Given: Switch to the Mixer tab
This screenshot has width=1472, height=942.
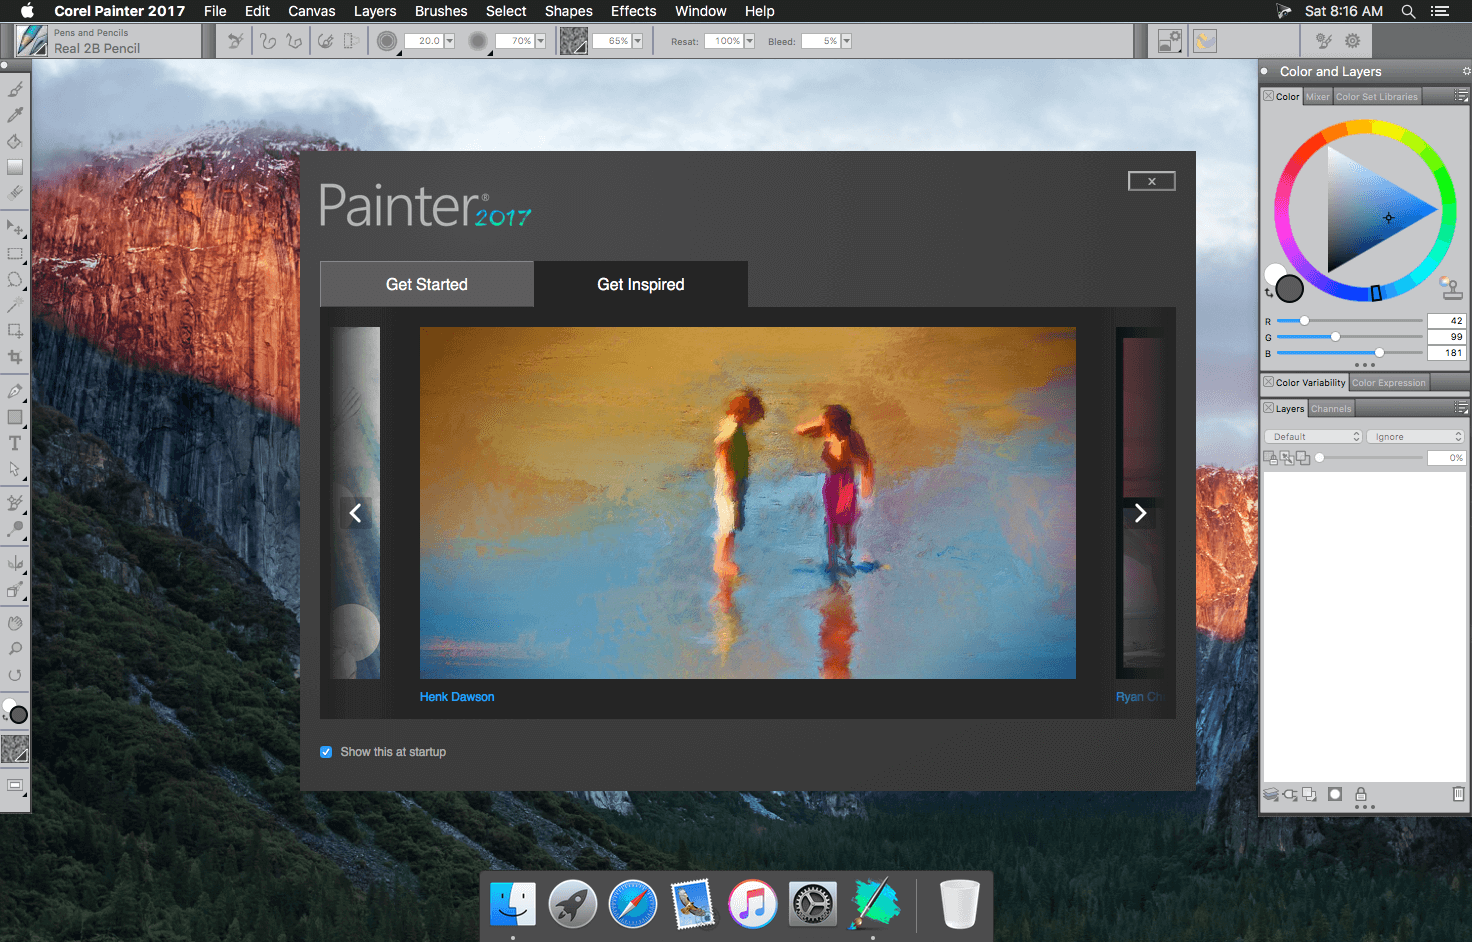Looking at the screenshot, I should [1318, 96].
